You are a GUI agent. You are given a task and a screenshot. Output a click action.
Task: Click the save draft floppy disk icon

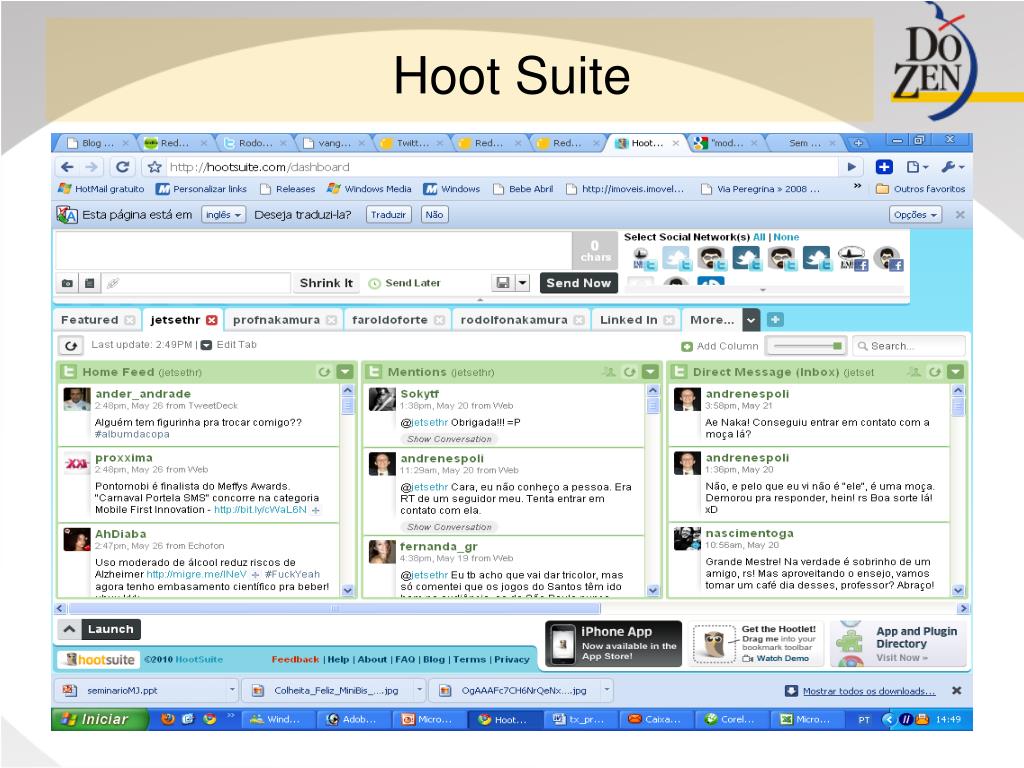click(x=503, y=283)
